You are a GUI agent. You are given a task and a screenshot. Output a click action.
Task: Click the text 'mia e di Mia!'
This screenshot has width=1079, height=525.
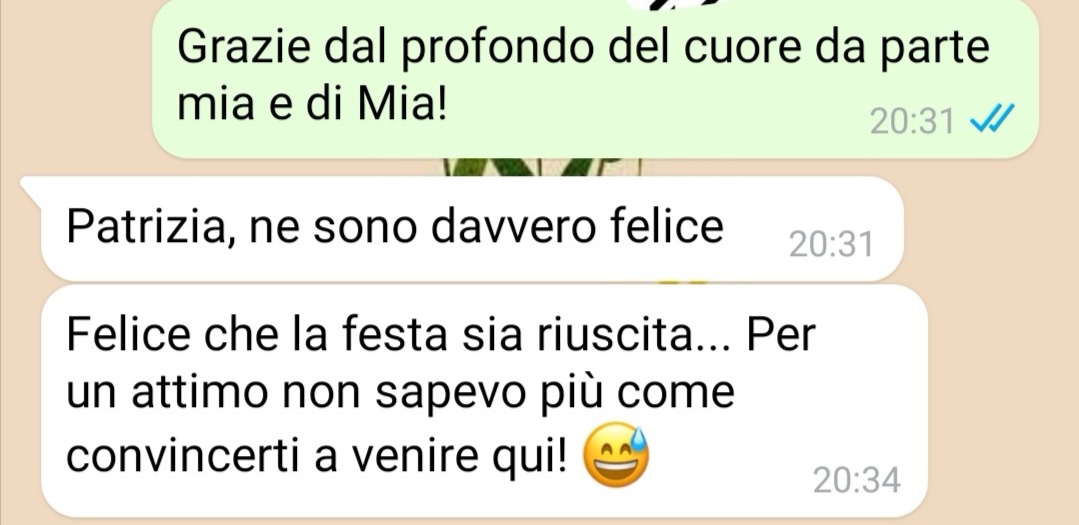click(312, 105)
